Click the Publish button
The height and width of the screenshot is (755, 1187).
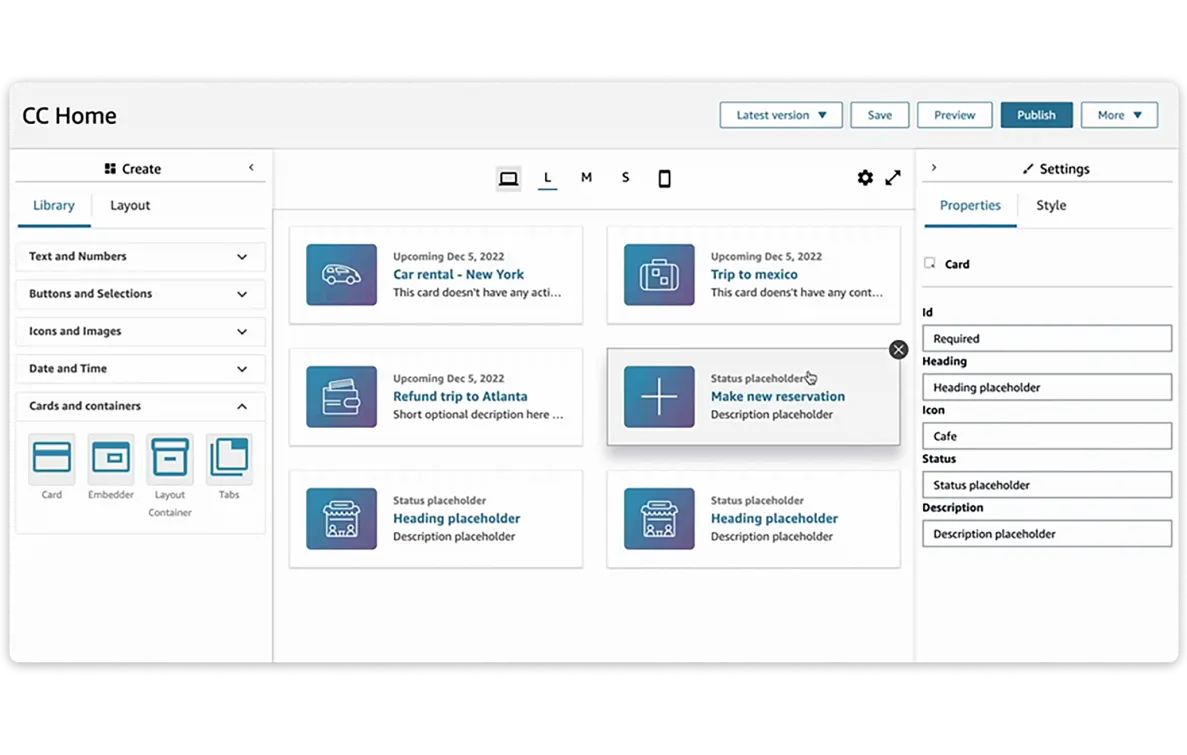click(1036, 115)
